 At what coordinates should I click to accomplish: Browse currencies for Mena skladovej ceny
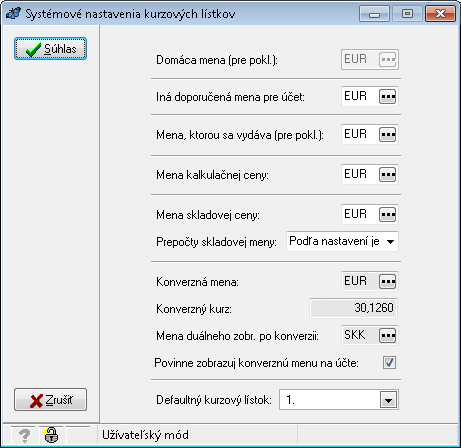[x=387, y=215]
